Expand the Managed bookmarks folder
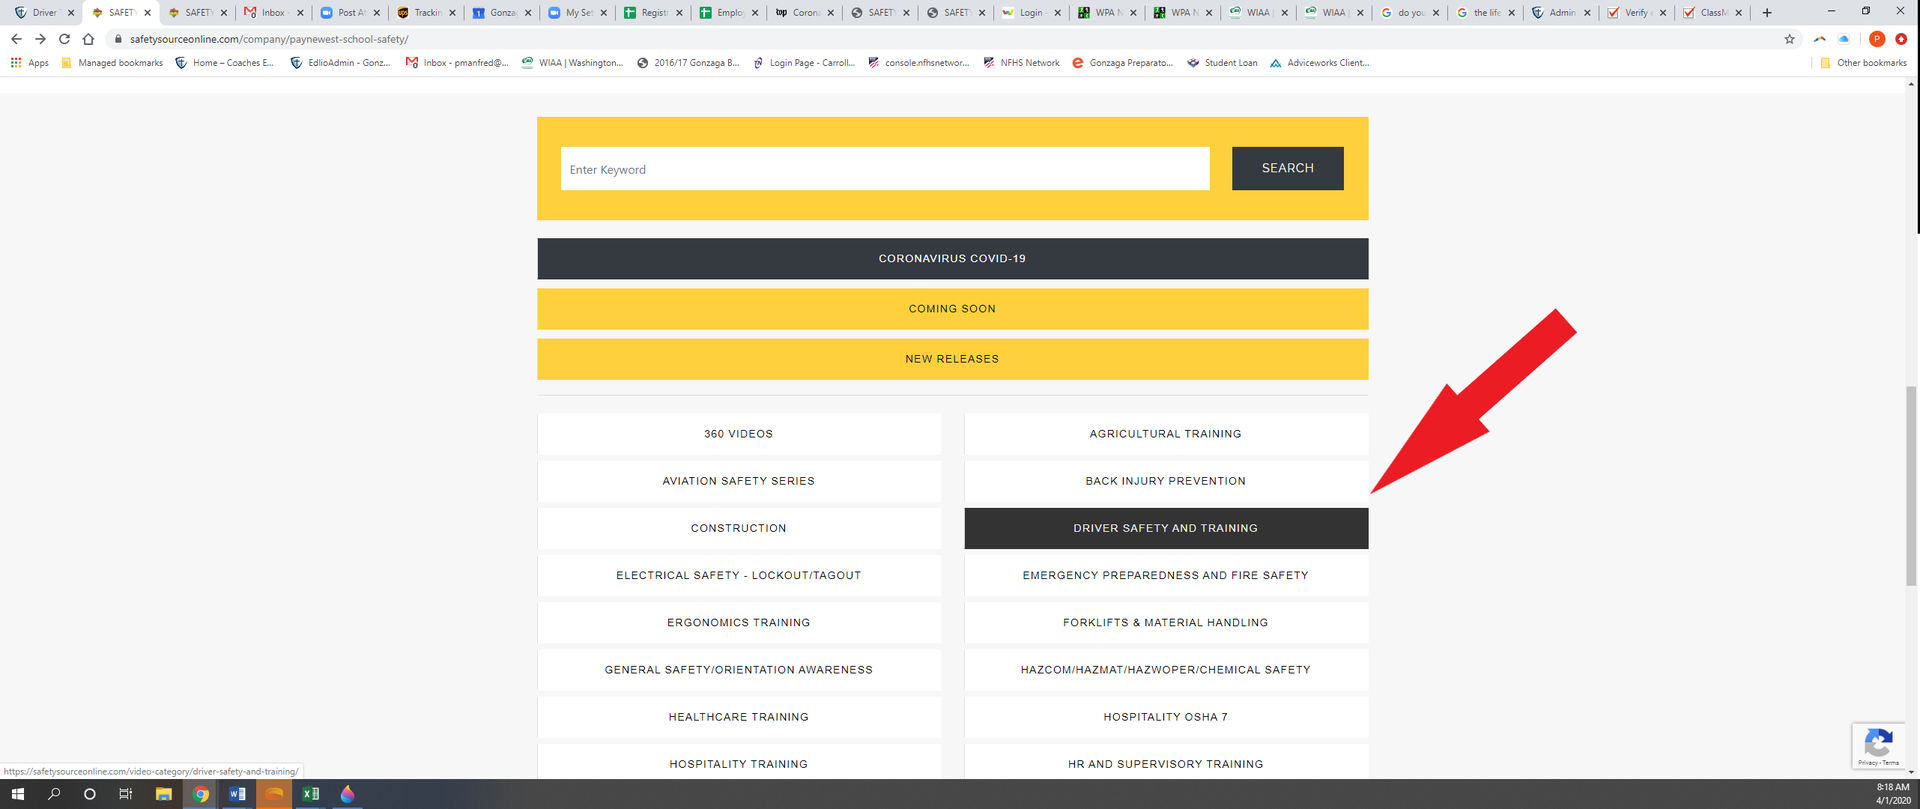 [x=112, y=63]
